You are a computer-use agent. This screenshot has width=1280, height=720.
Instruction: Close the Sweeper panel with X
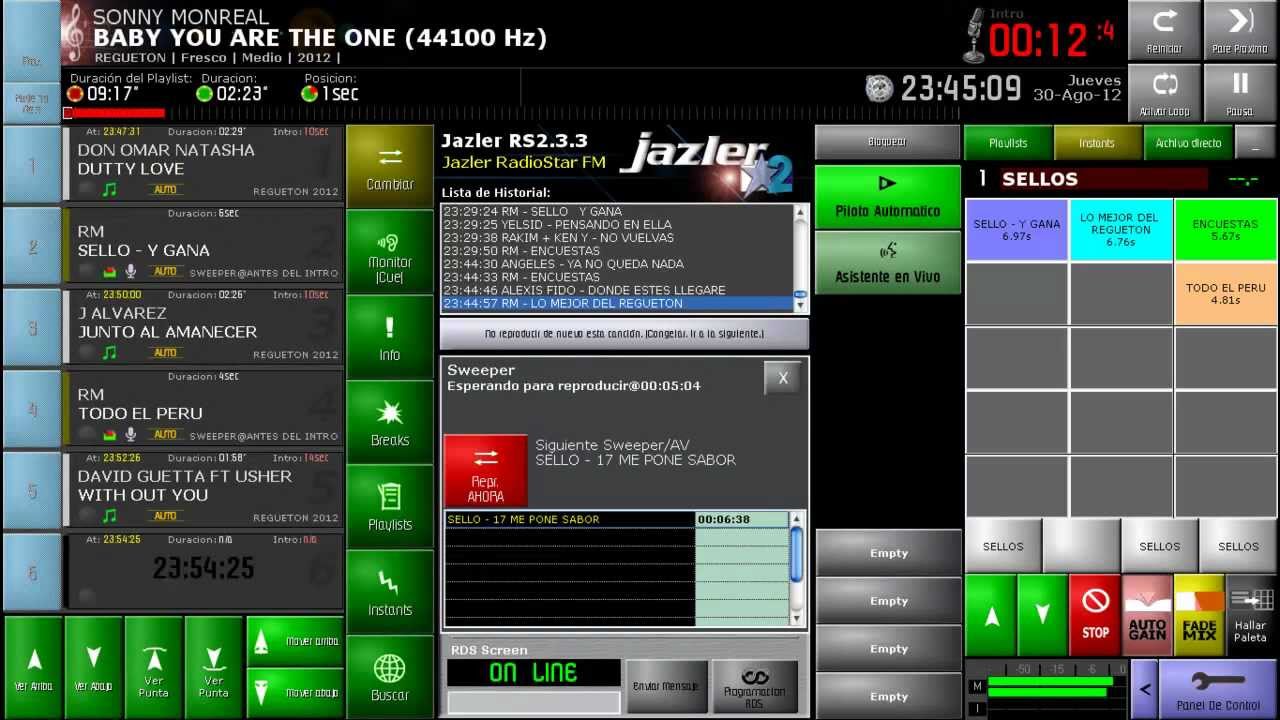click(x=783, y=378)
